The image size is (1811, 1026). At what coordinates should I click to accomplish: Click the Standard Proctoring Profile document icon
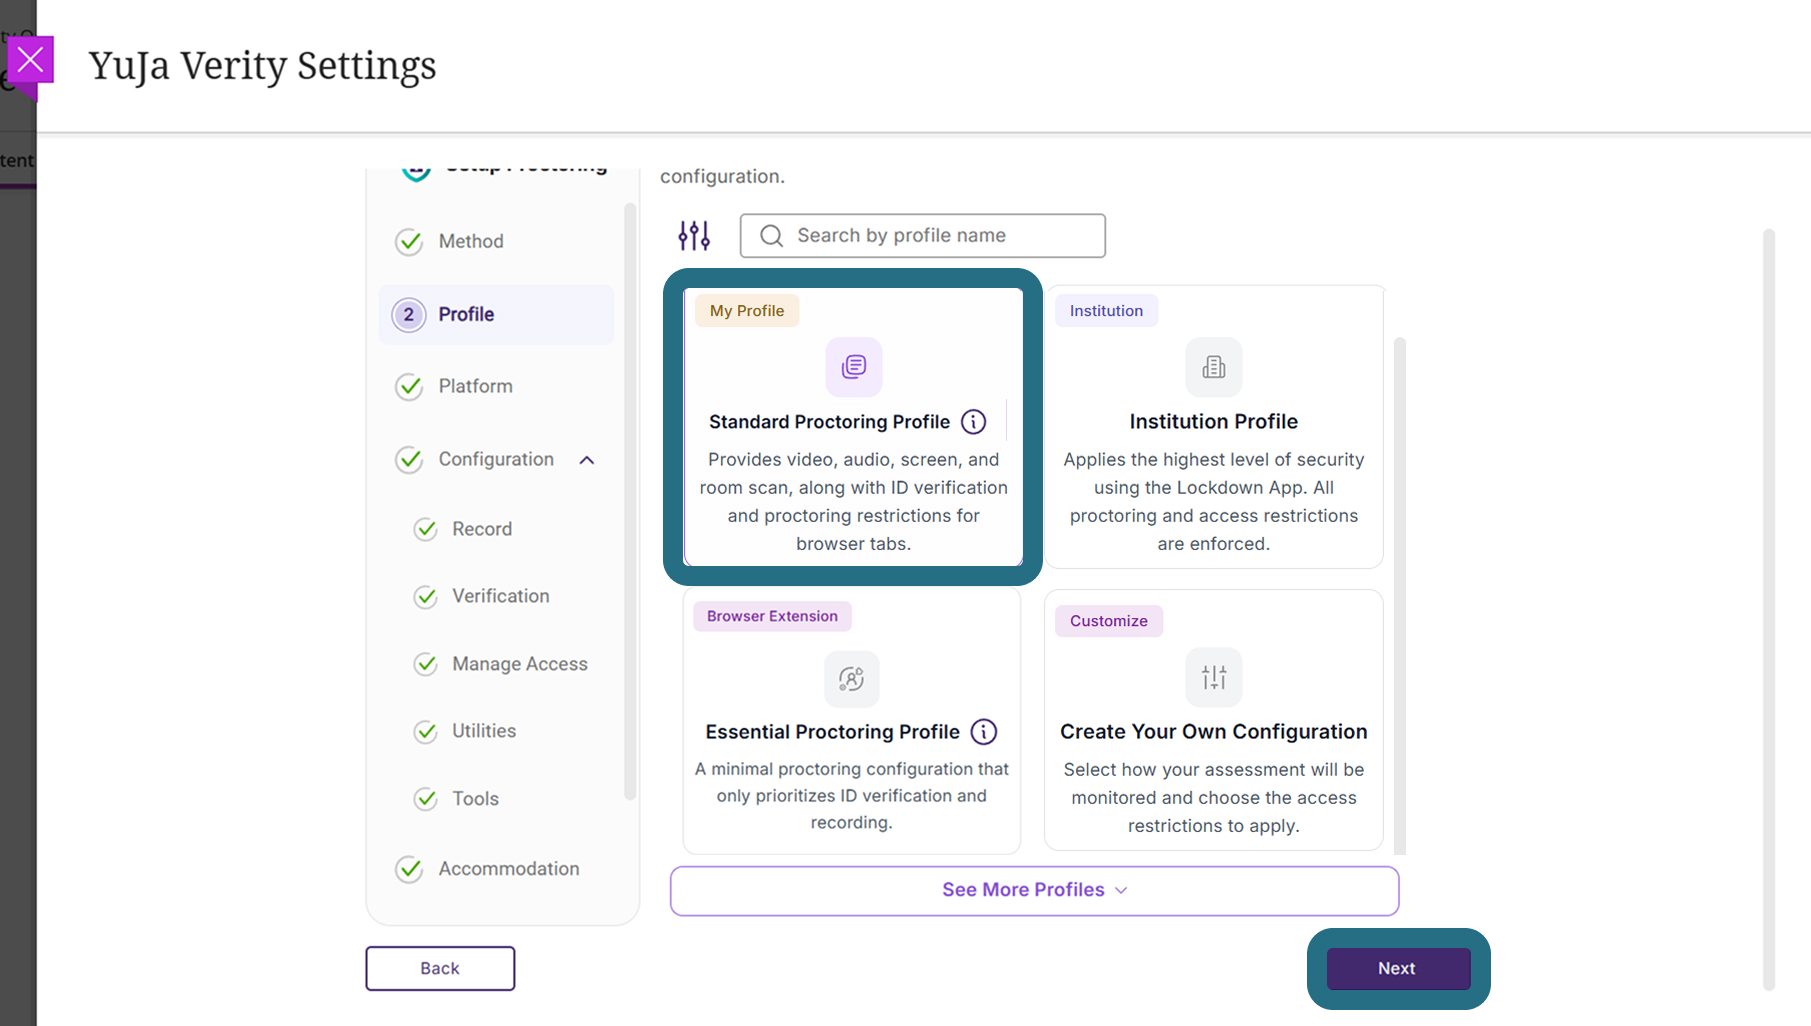click(854, 367)
